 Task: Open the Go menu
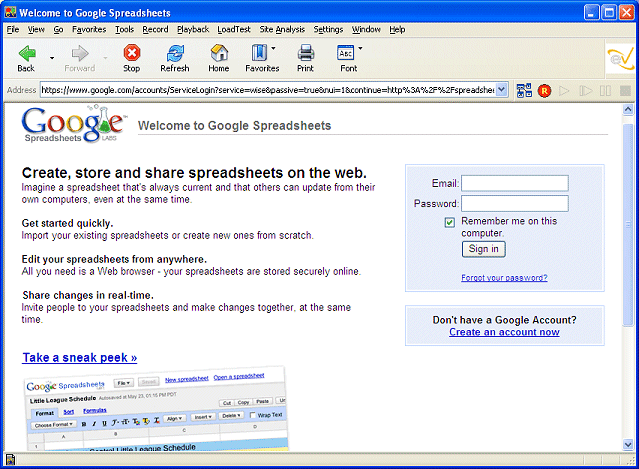click(x=58, y=29)
